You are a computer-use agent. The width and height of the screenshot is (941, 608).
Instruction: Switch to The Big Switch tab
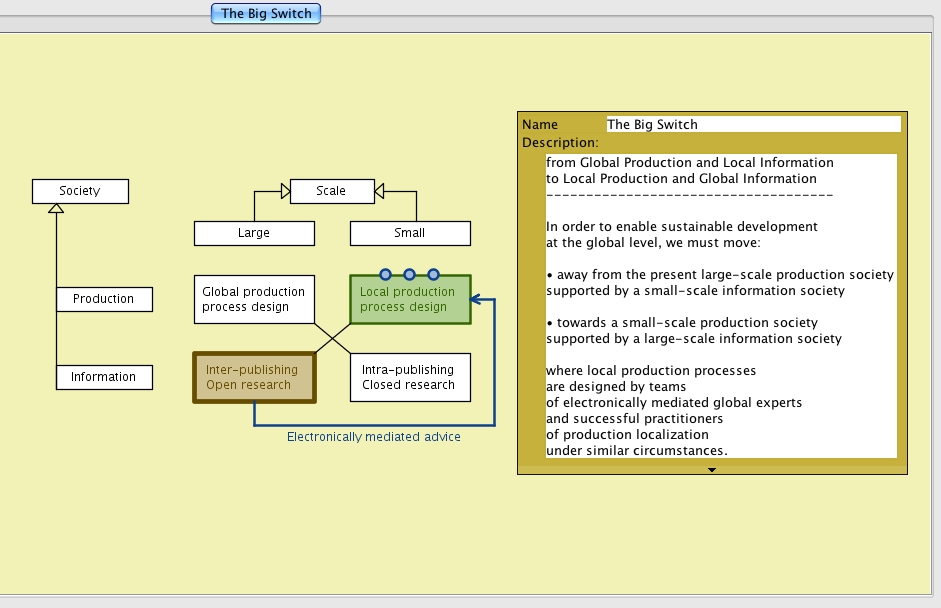pyautogui.click(x=266, y=14)
